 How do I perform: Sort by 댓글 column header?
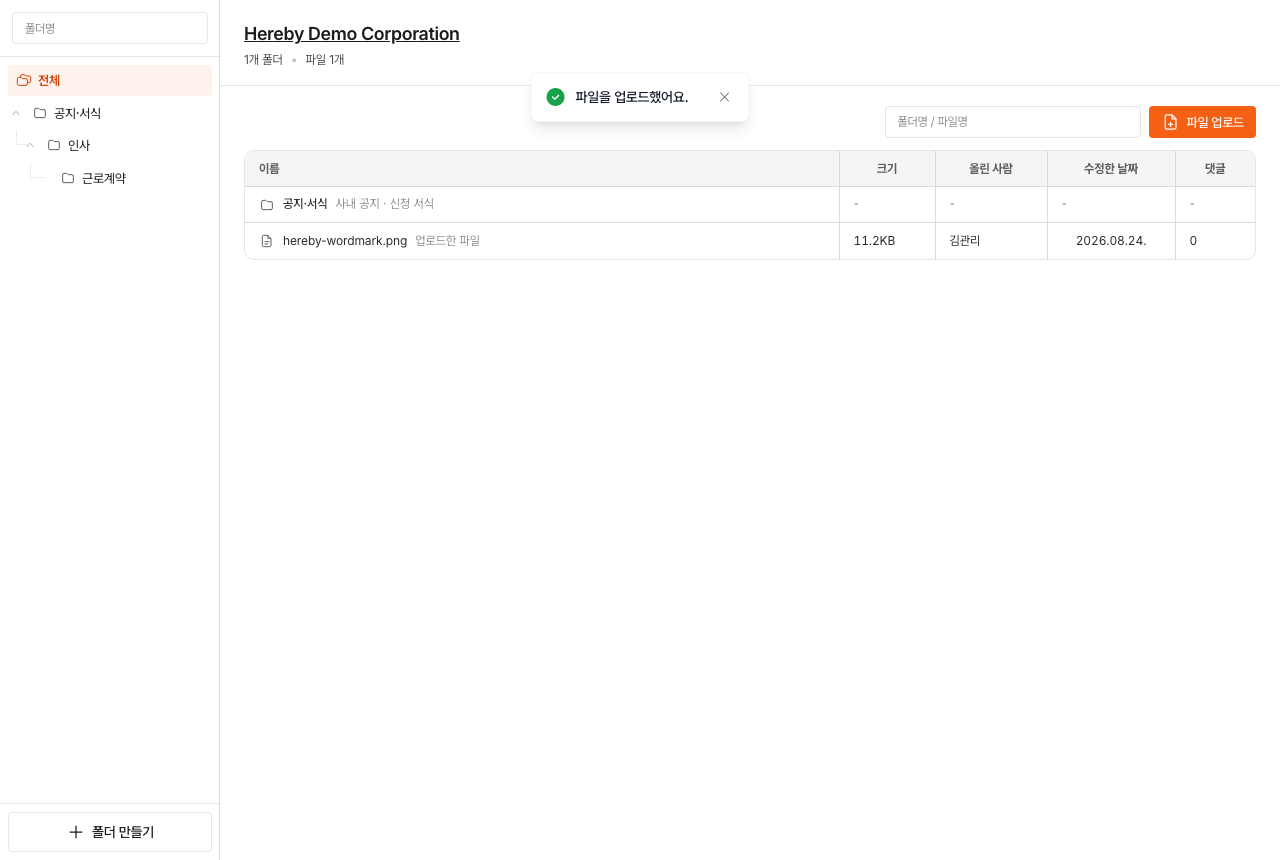click(x=1215, y=169)
